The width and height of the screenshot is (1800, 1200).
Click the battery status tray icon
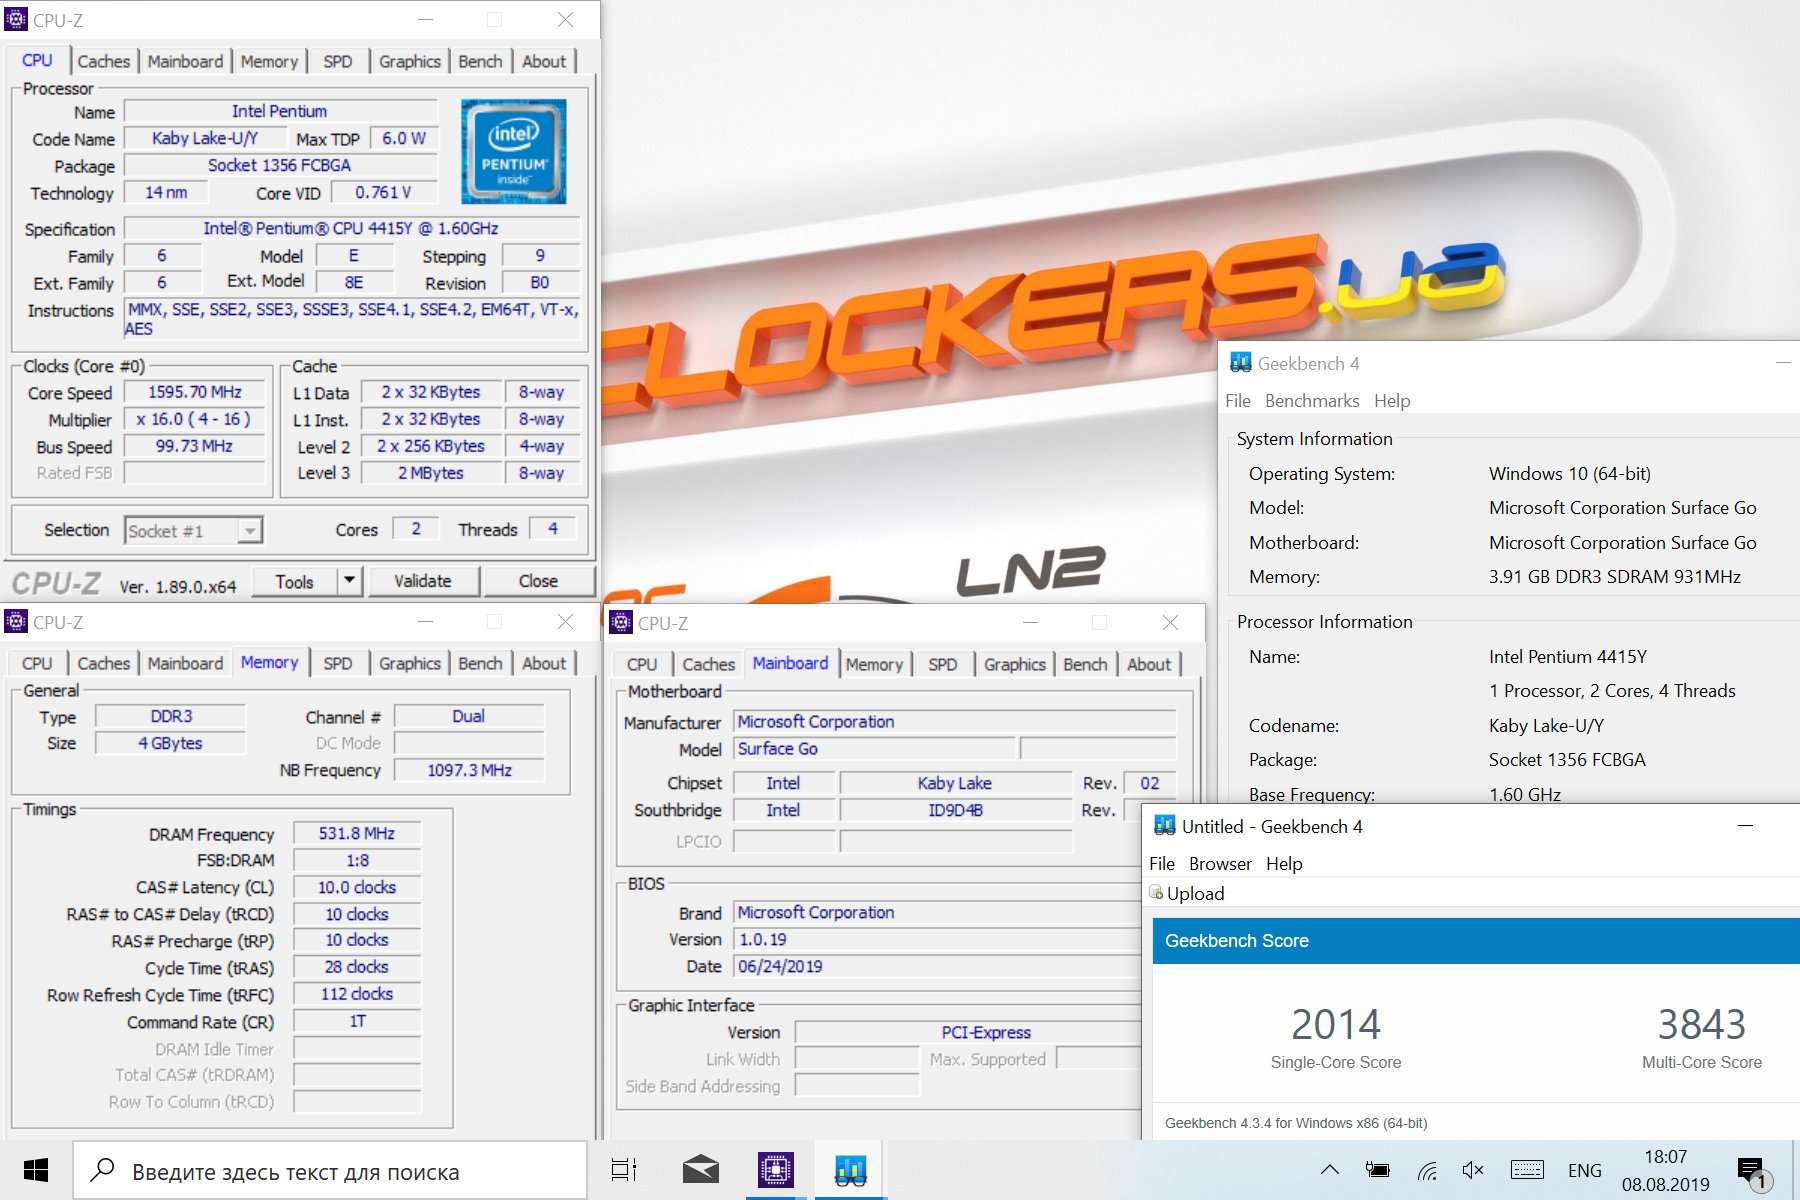click(x=1378, y=1170)
